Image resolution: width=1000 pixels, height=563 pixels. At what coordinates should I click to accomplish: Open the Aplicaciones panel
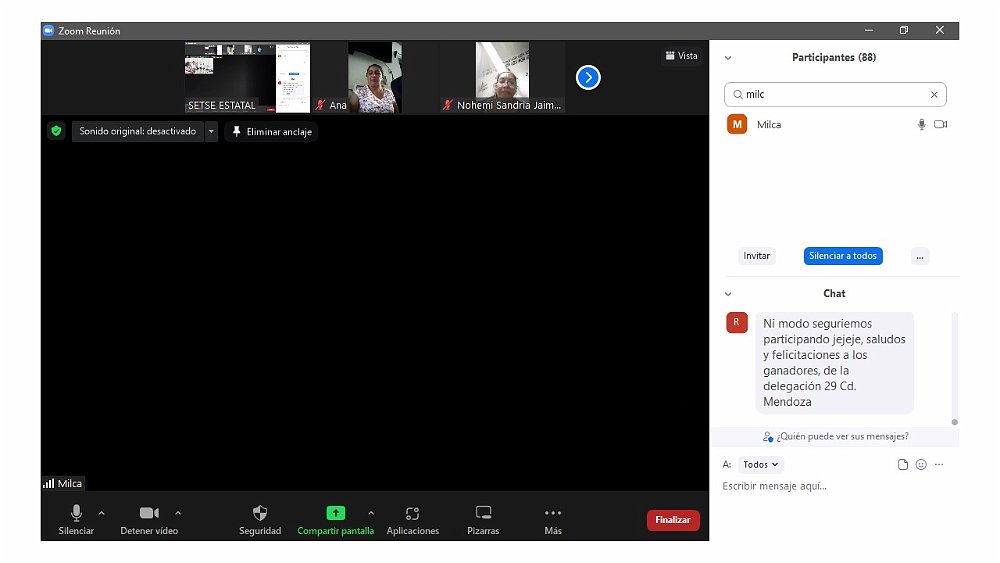pyautogui.click(x=412, y=513)
